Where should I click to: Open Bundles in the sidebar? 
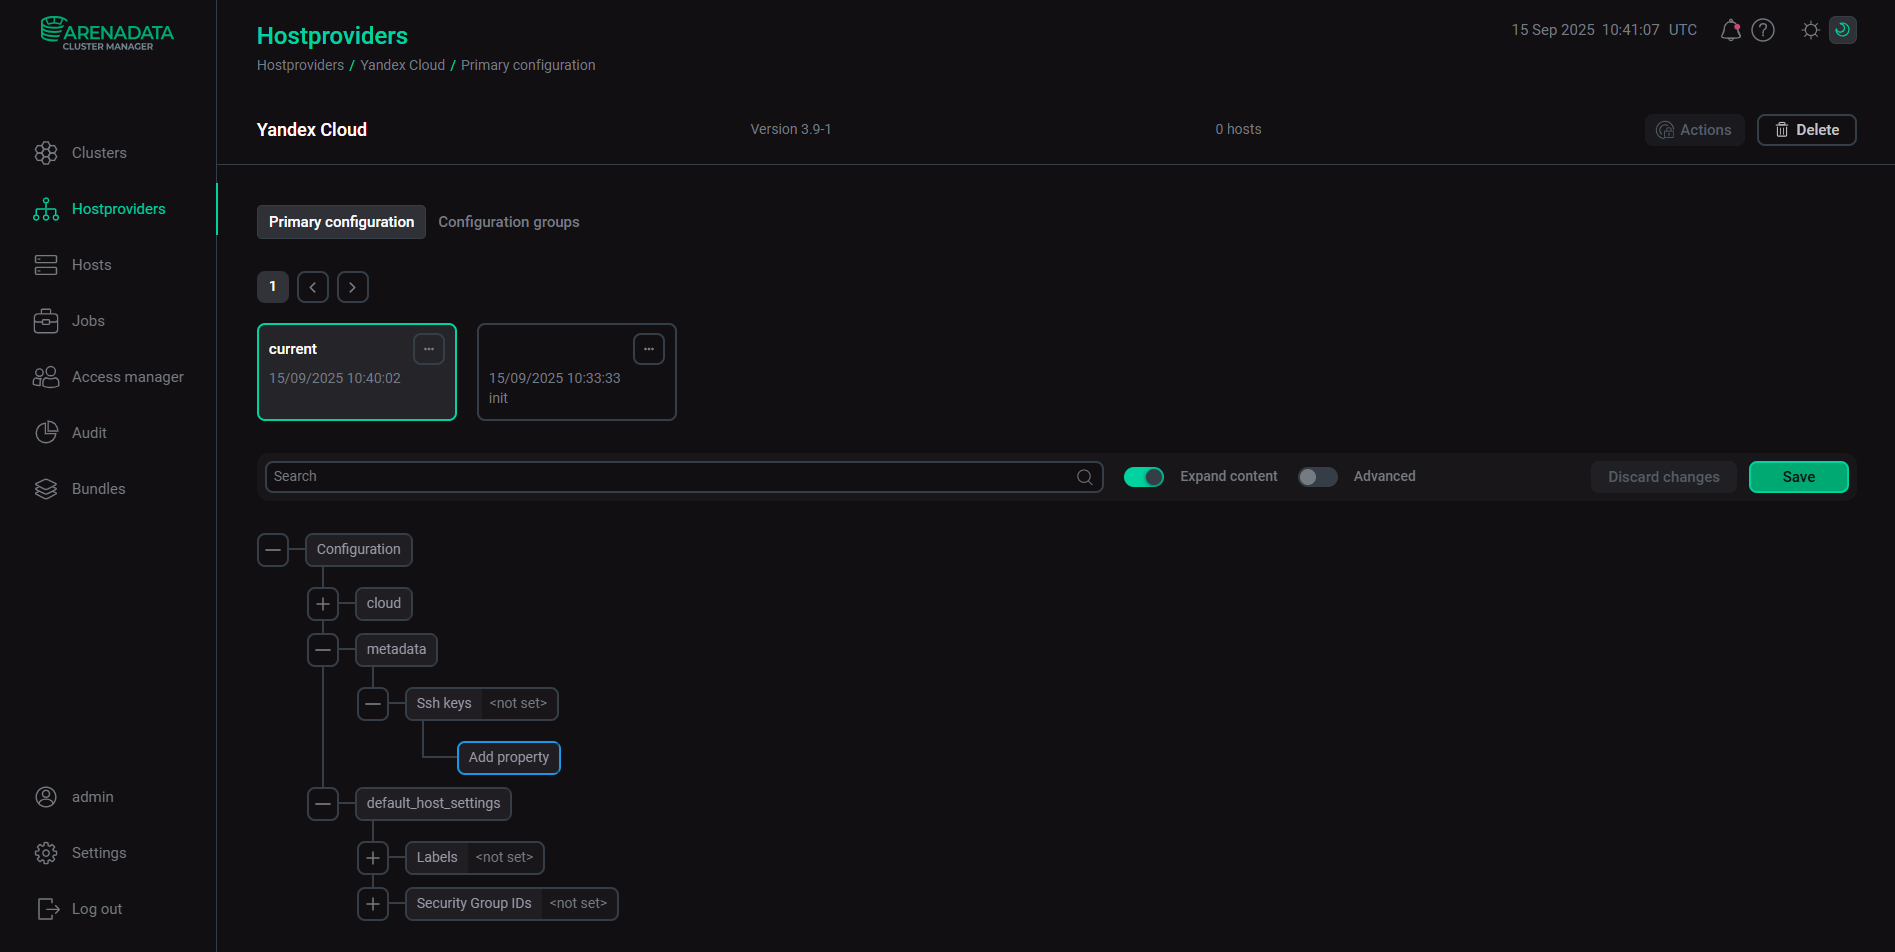click(x=98, y=489)
